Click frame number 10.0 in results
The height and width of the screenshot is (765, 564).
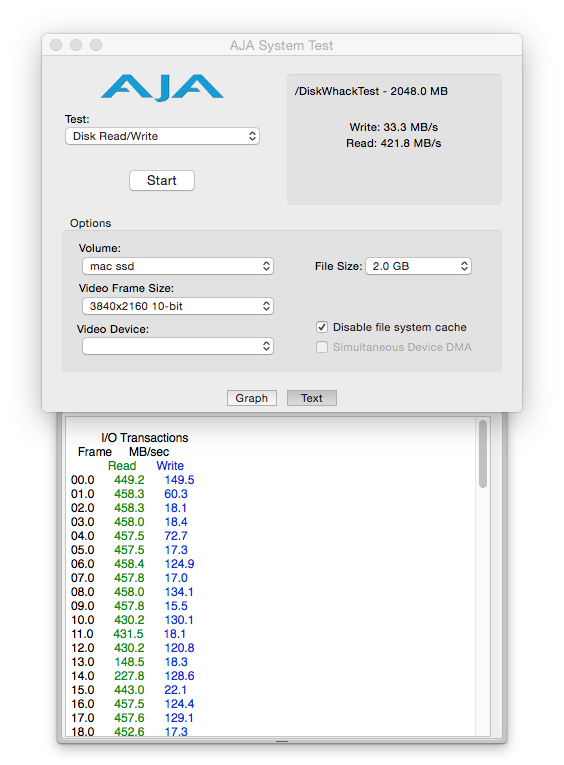point(82,620)
